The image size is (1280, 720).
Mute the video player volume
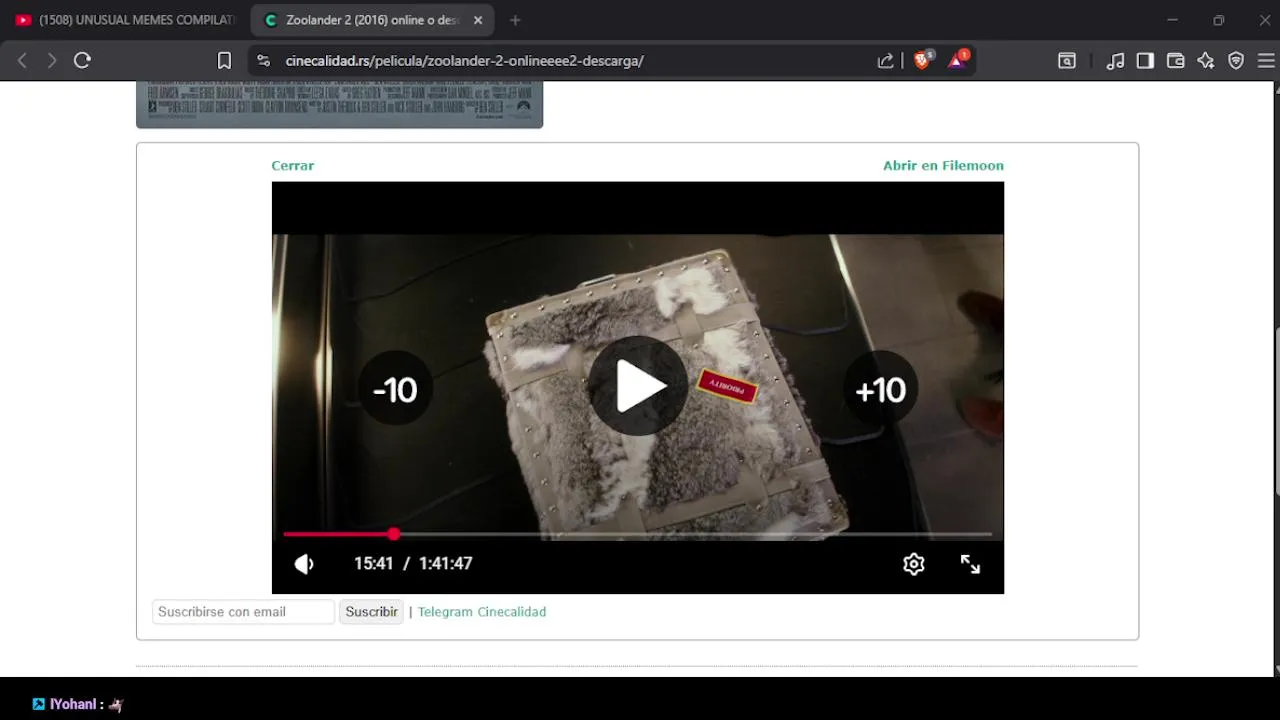(x=304, y=564)
